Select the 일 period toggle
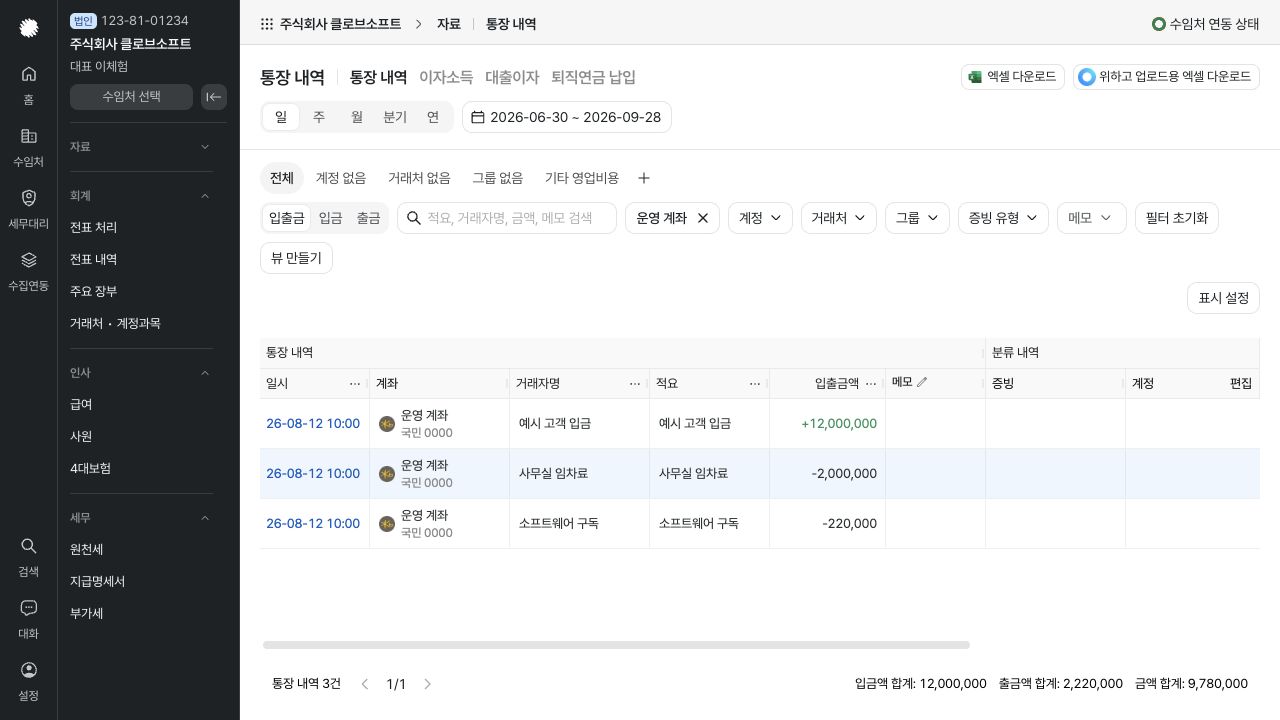This screenshot has width=1280, height=720. [281, 117]
